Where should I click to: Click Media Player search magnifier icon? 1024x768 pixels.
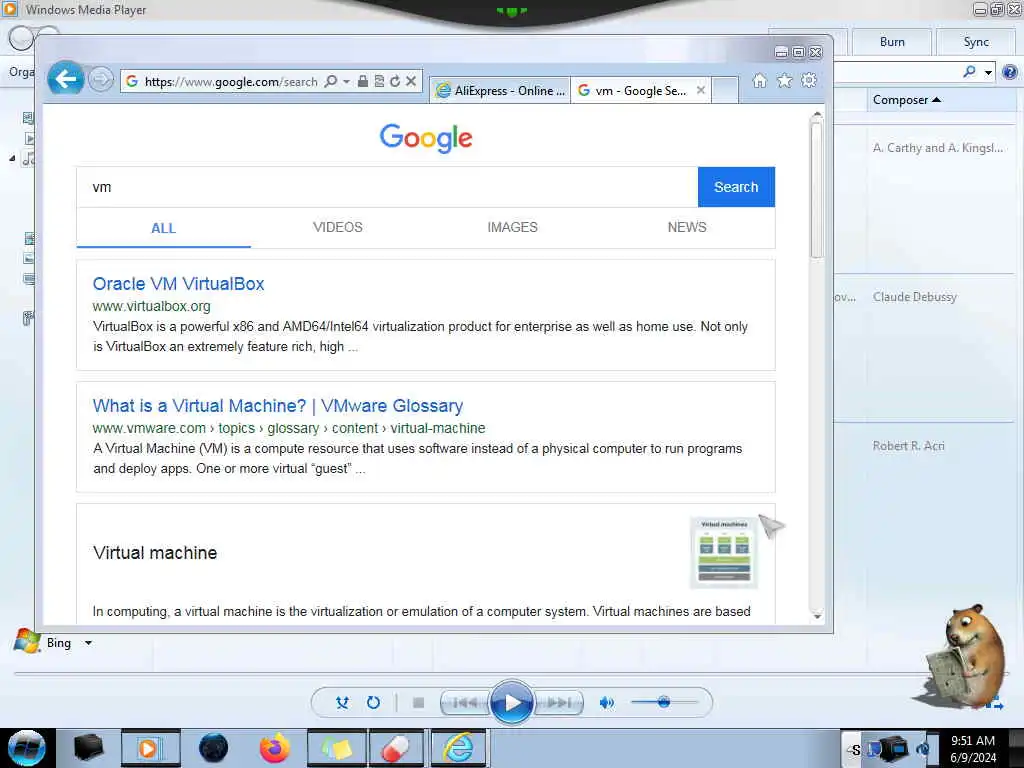[x=970, y=71]
